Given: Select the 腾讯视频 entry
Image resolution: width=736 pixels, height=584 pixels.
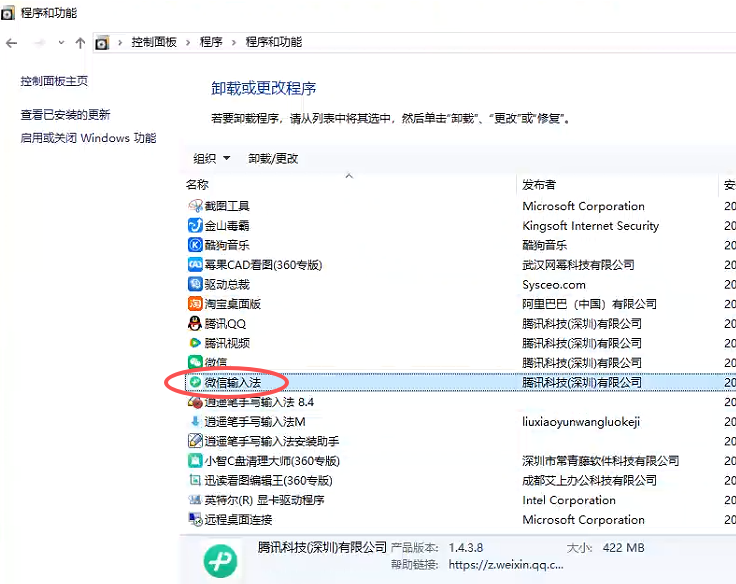Looking at the screenshot, I should (x=227, y=343).
